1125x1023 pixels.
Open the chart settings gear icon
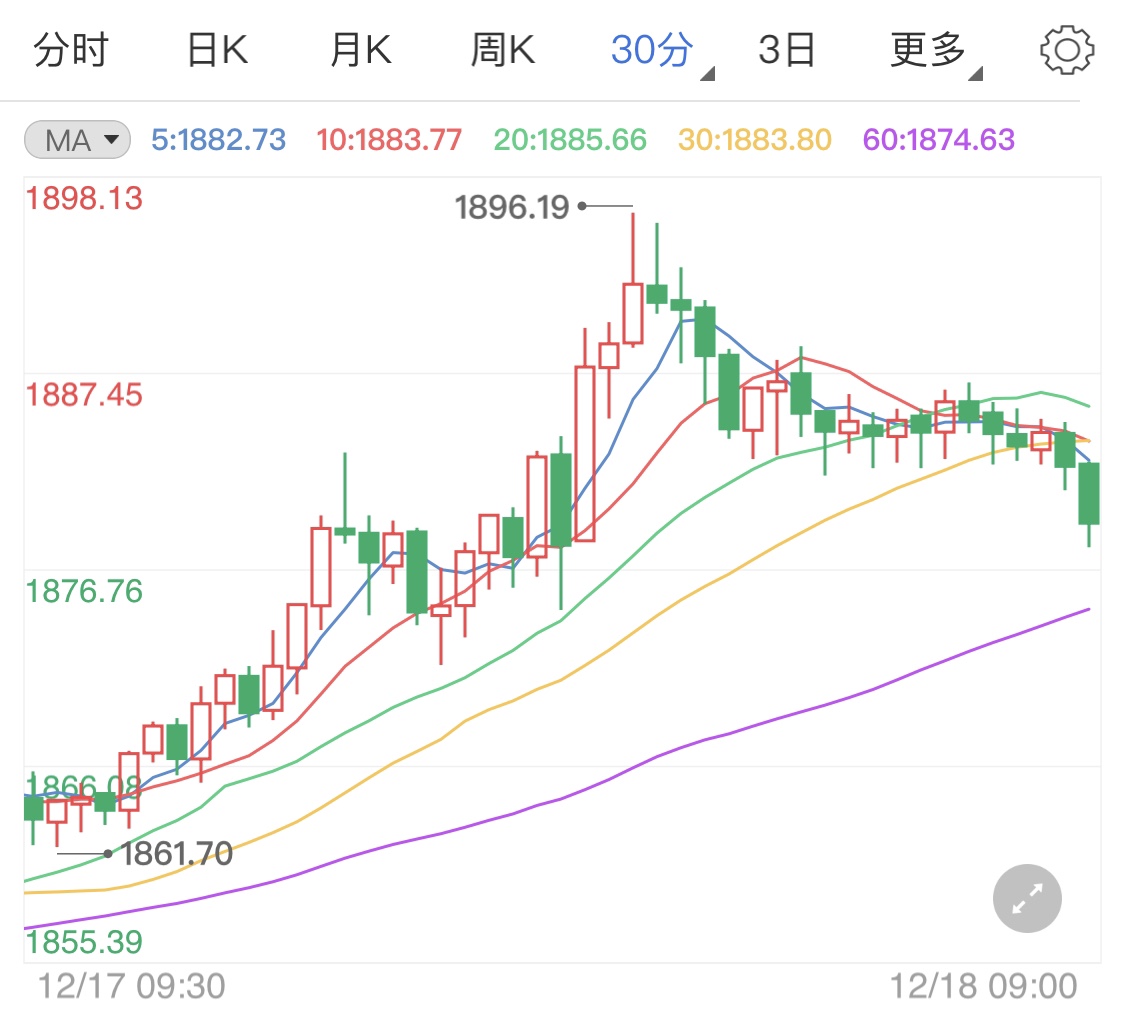tap(1065, 50)
